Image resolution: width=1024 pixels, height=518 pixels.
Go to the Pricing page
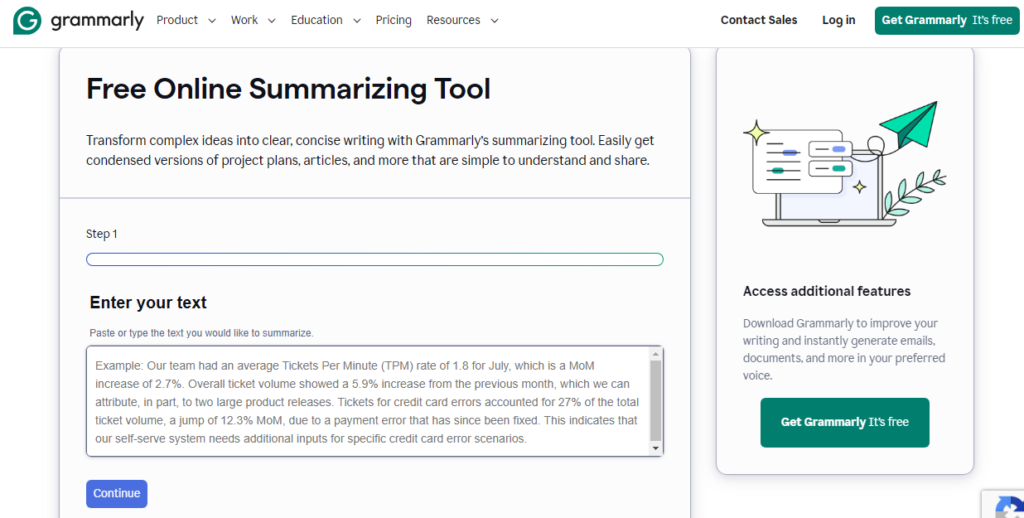tap(393, 20)
